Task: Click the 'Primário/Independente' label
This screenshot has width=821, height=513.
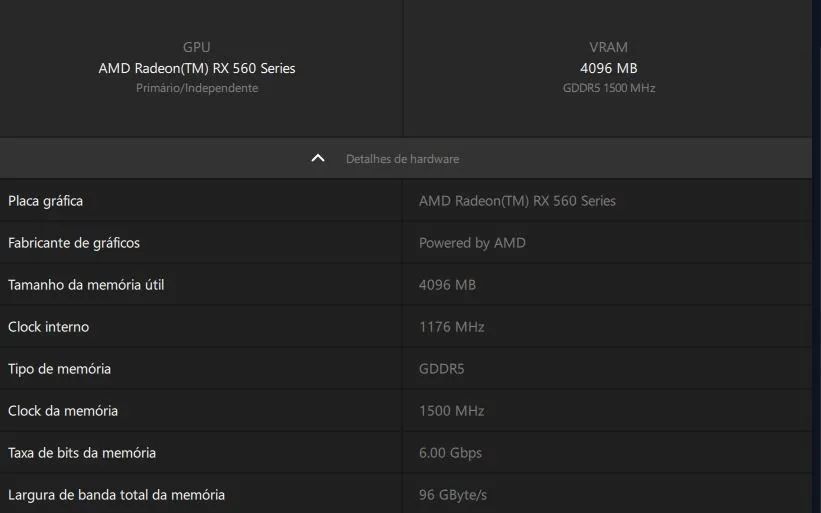Action: pos(197,88)
